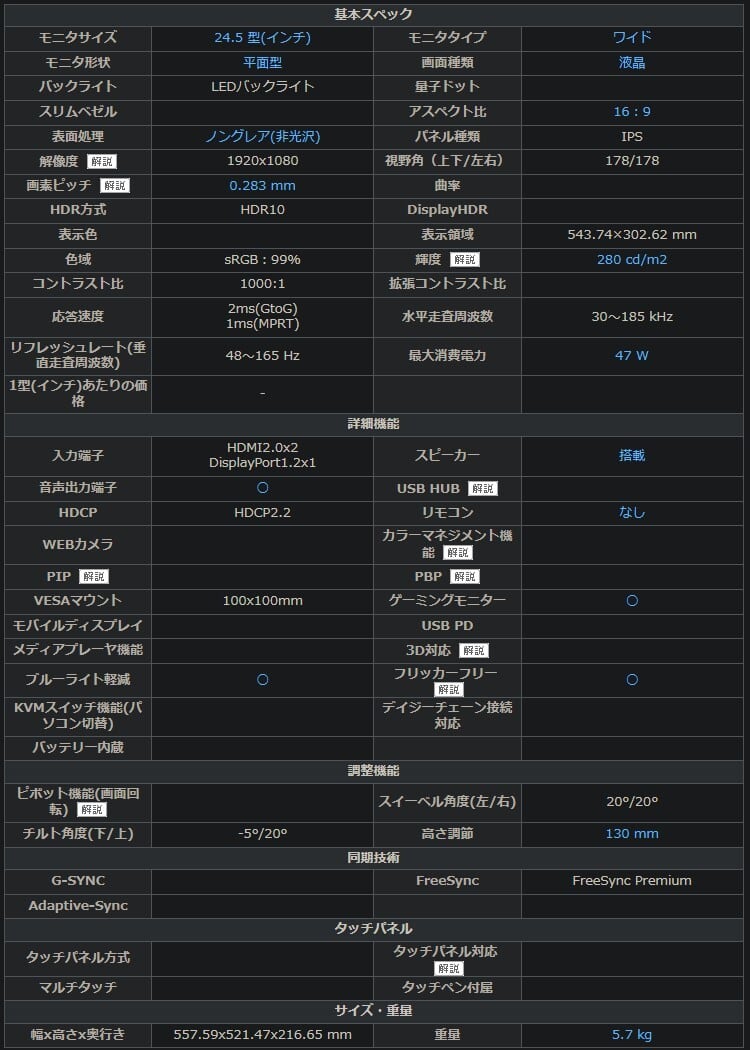Image resolution: width=750 pixels, height=1050 pixels.
Task: Click the ノングレア(非光沢) surface link
Action: [262, 137]
